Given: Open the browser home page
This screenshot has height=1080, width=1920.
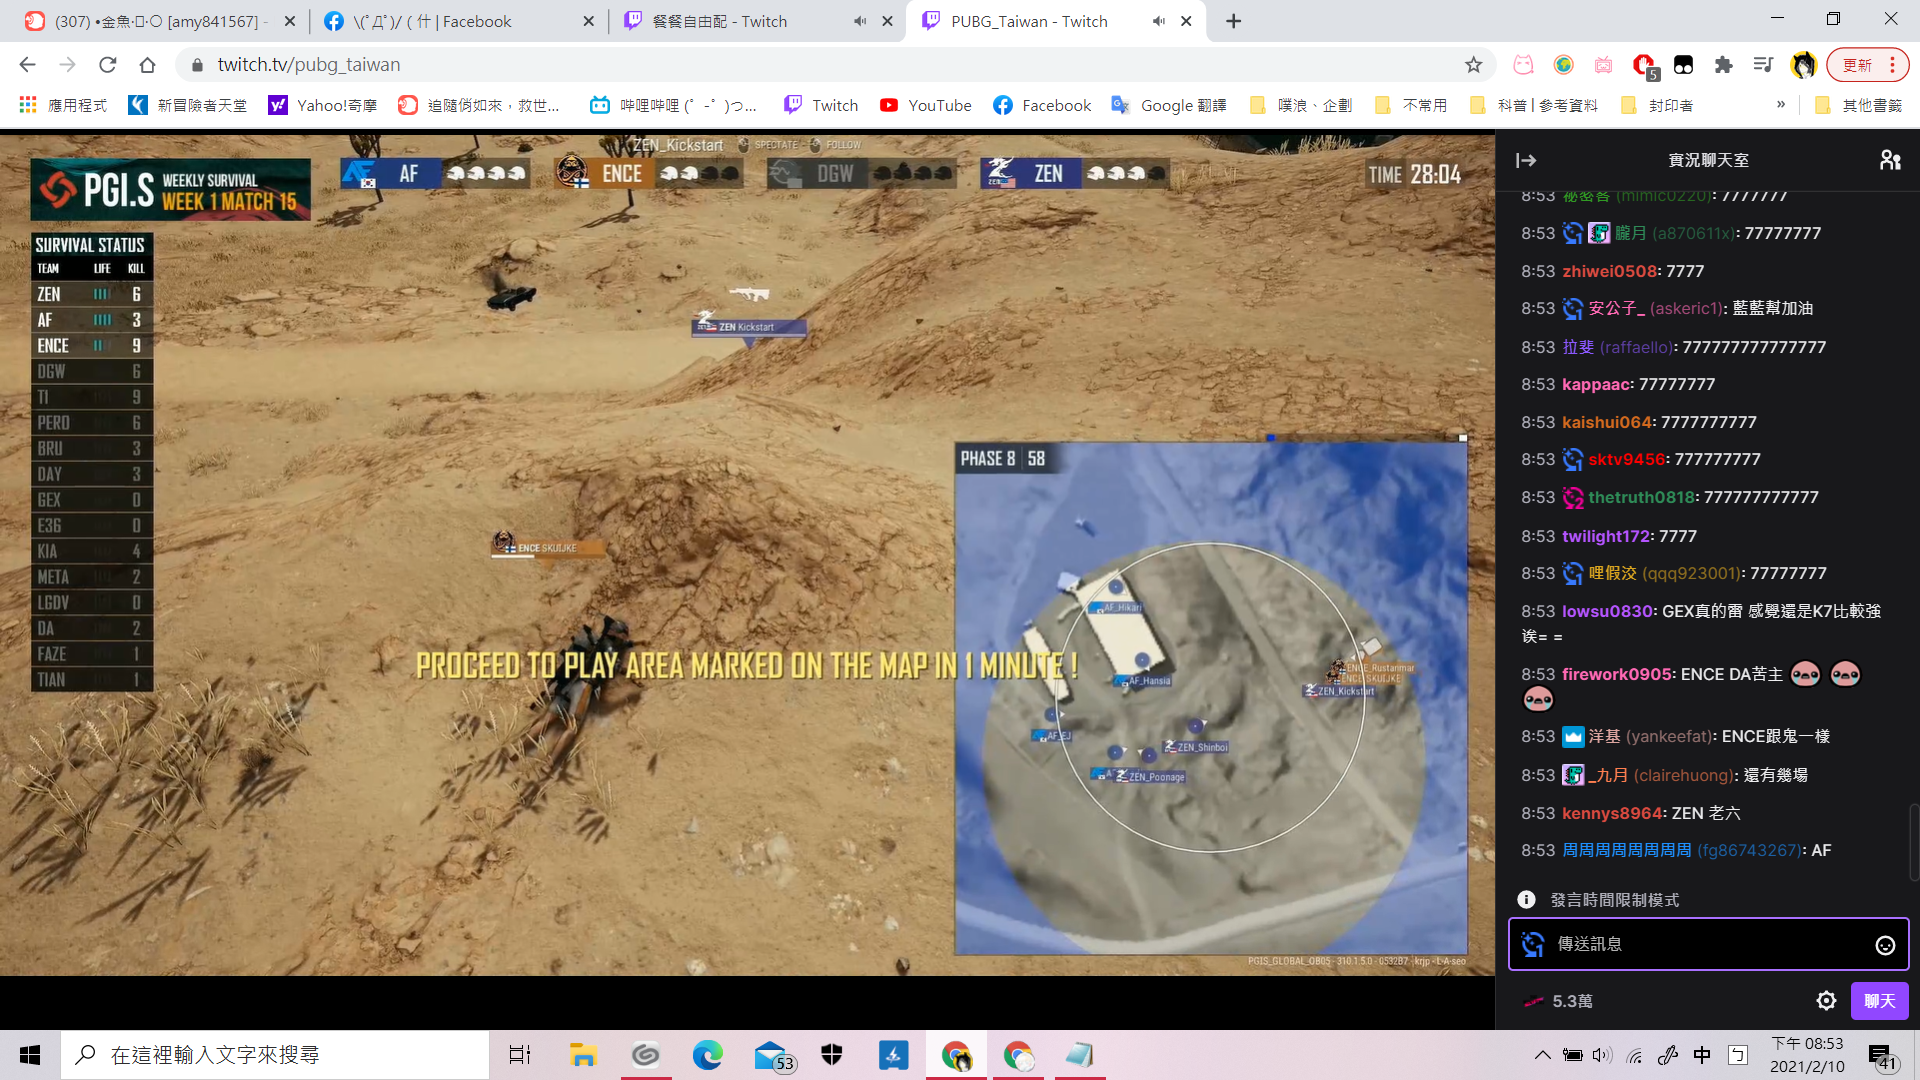Looking at the screenshot, I should [147, 65].
